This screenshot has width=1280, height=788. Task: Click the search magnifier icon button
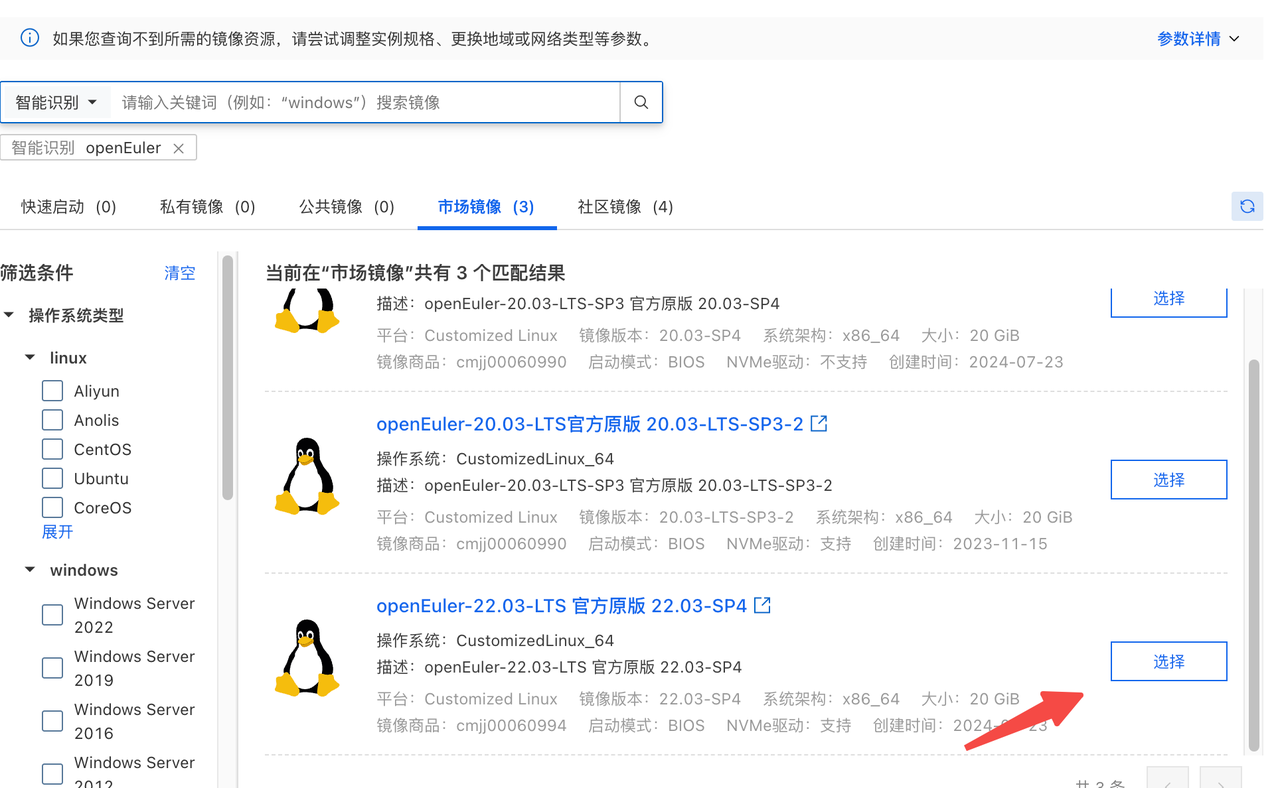pyautogui.click(x=641, y=102)
